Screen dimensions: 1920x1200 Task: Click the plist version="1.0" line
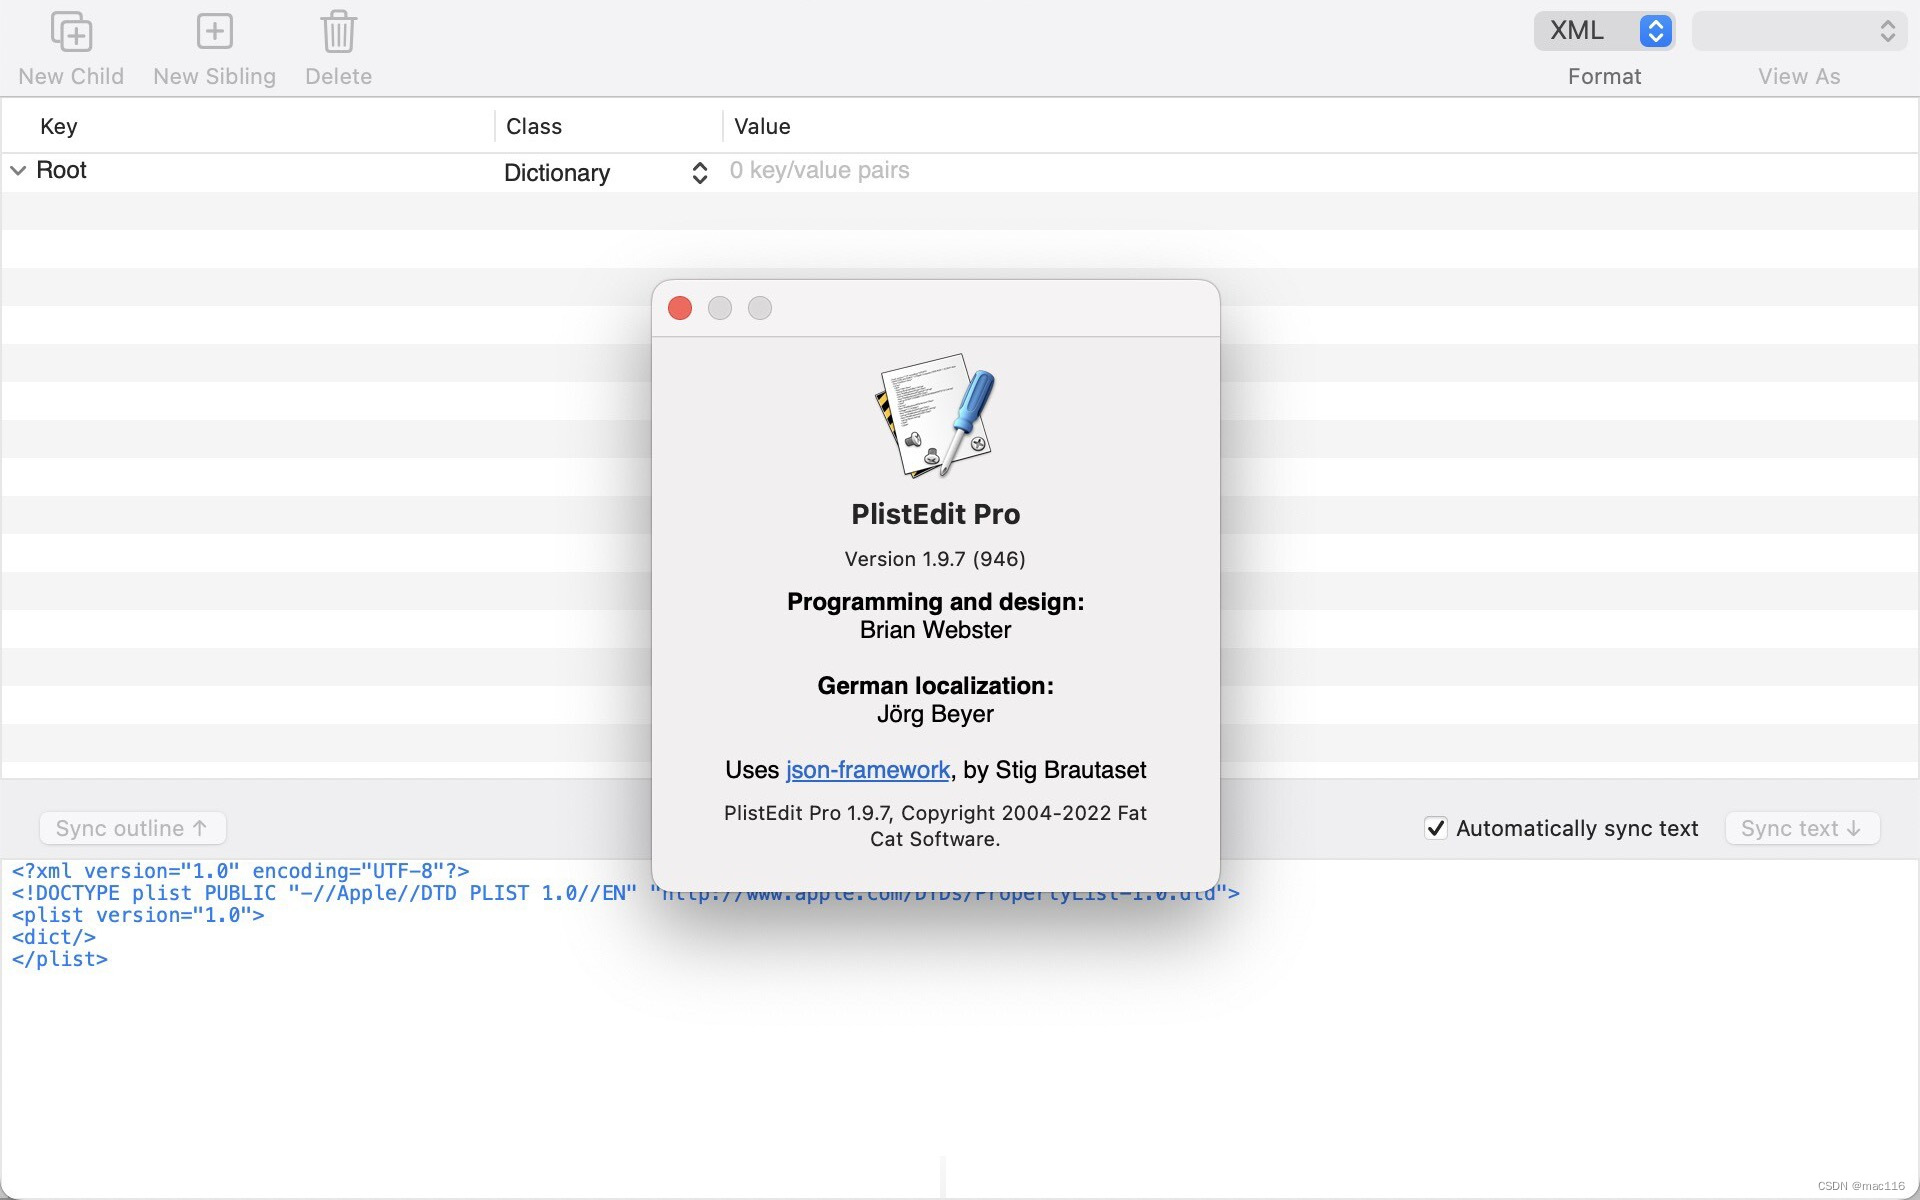pos(138,915)
